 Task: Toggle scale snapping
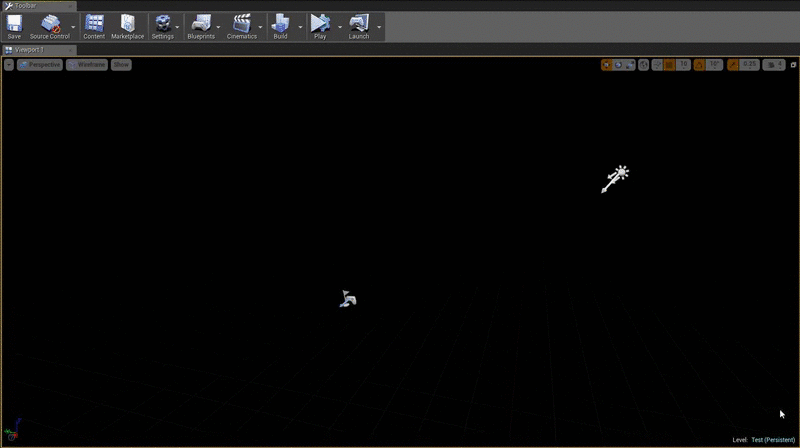(733, 65)
